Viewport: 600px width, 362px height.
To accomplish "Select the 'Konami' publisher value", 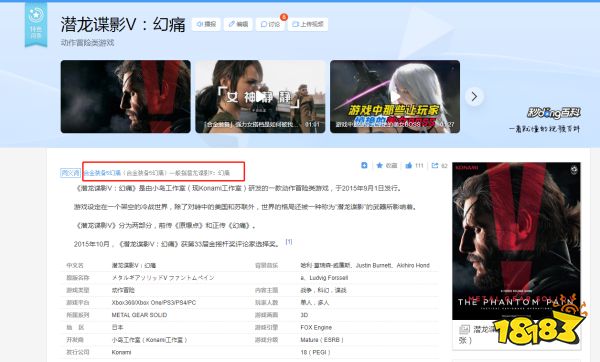I will tap(121, 352).
